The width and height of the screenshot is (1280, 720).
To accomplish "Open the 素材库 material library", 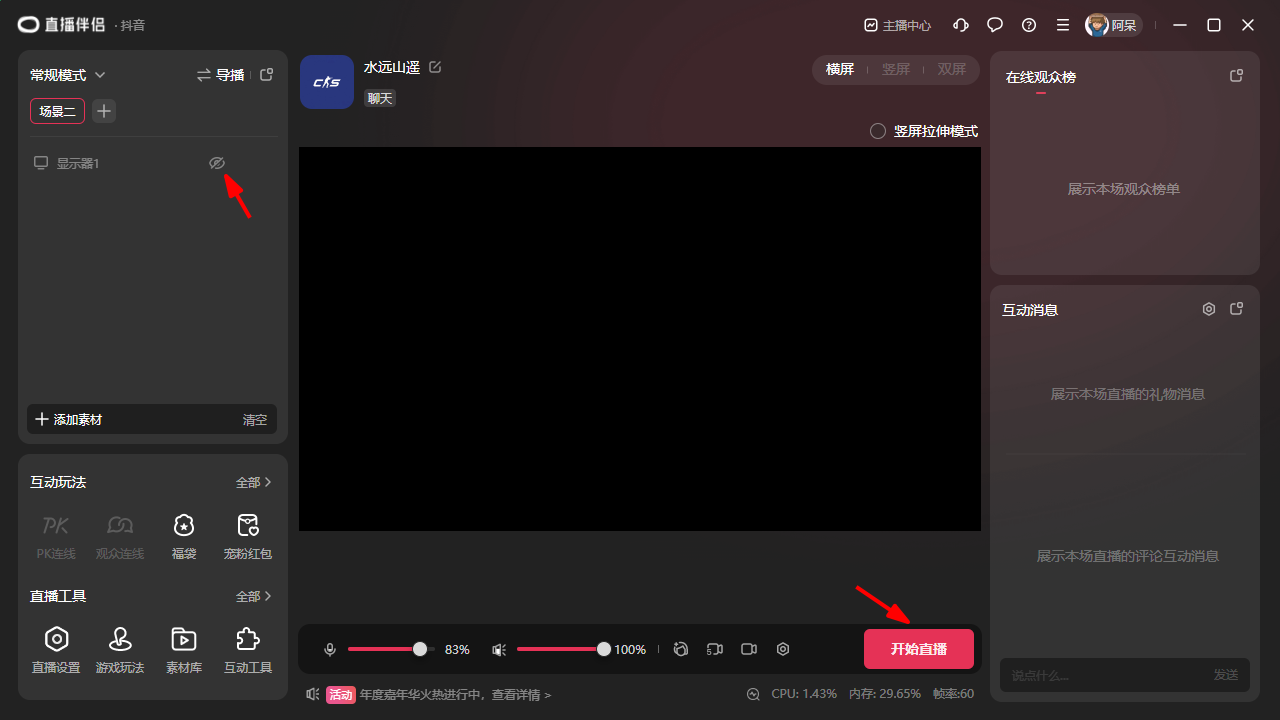I will pos(184,639).
